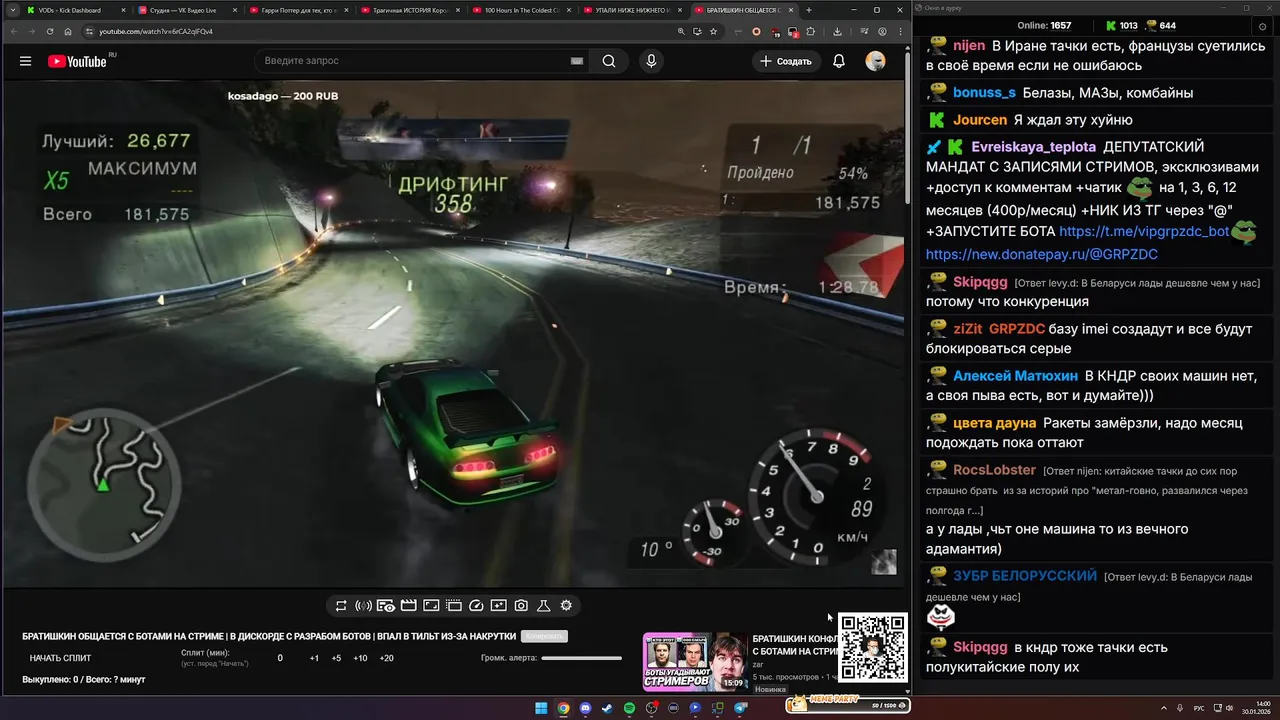Screen dimensions: 1280x720
Task: Adjust the Громк. алерта volume slider
Action: [581, 658]
